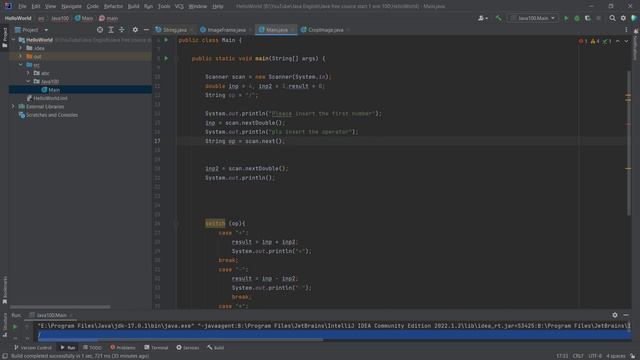640x360 pixels.
Task: Open the Navigate menu
Action: 71,7
